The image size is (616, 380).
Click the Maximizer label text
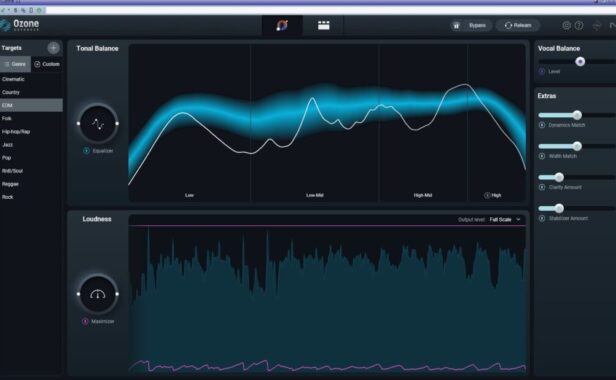coord(103,321)
